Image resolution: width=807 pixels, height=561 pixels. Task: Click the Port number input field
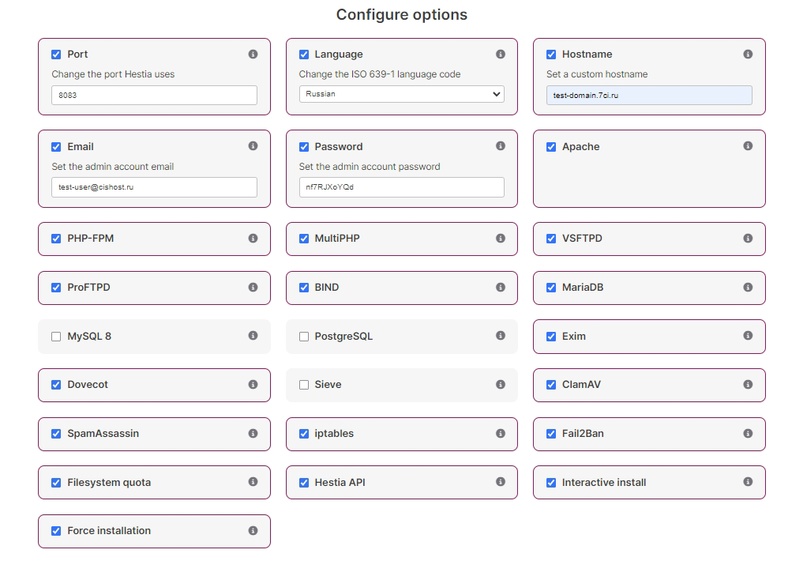coord(154,95)
